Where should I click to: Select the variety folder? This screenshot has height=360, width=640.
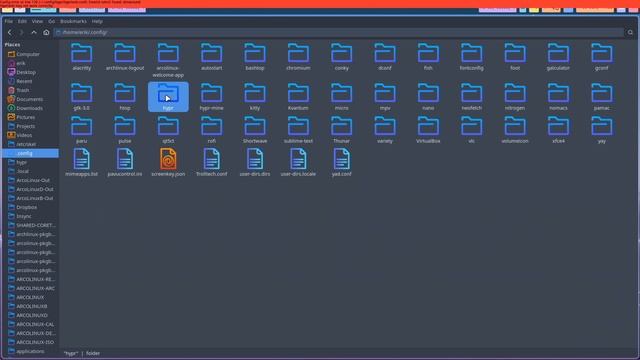tap(385, 130)
